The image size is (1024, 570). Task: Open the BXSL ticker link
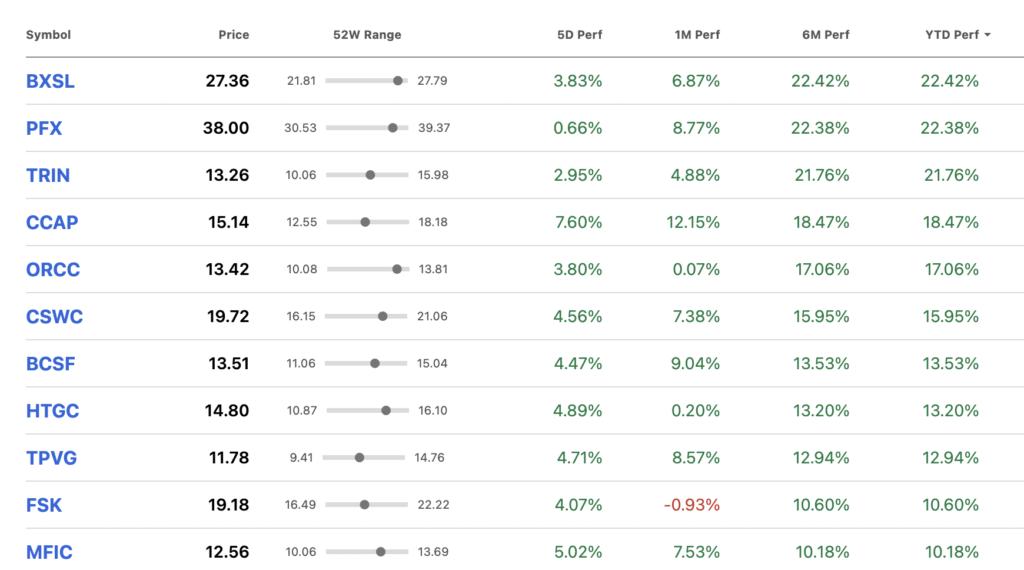coord(50,81)
